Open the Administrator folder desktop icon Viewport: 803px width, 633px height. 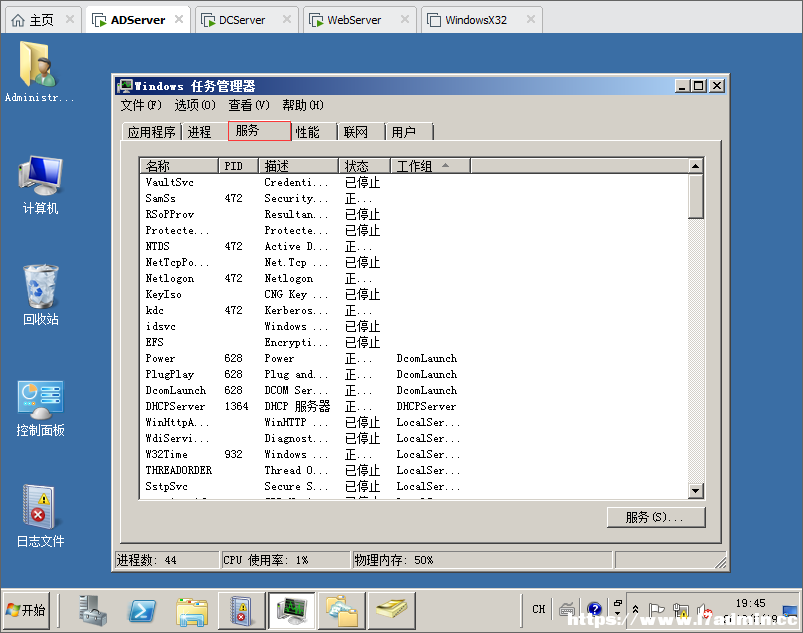click(x=39, y=72)
